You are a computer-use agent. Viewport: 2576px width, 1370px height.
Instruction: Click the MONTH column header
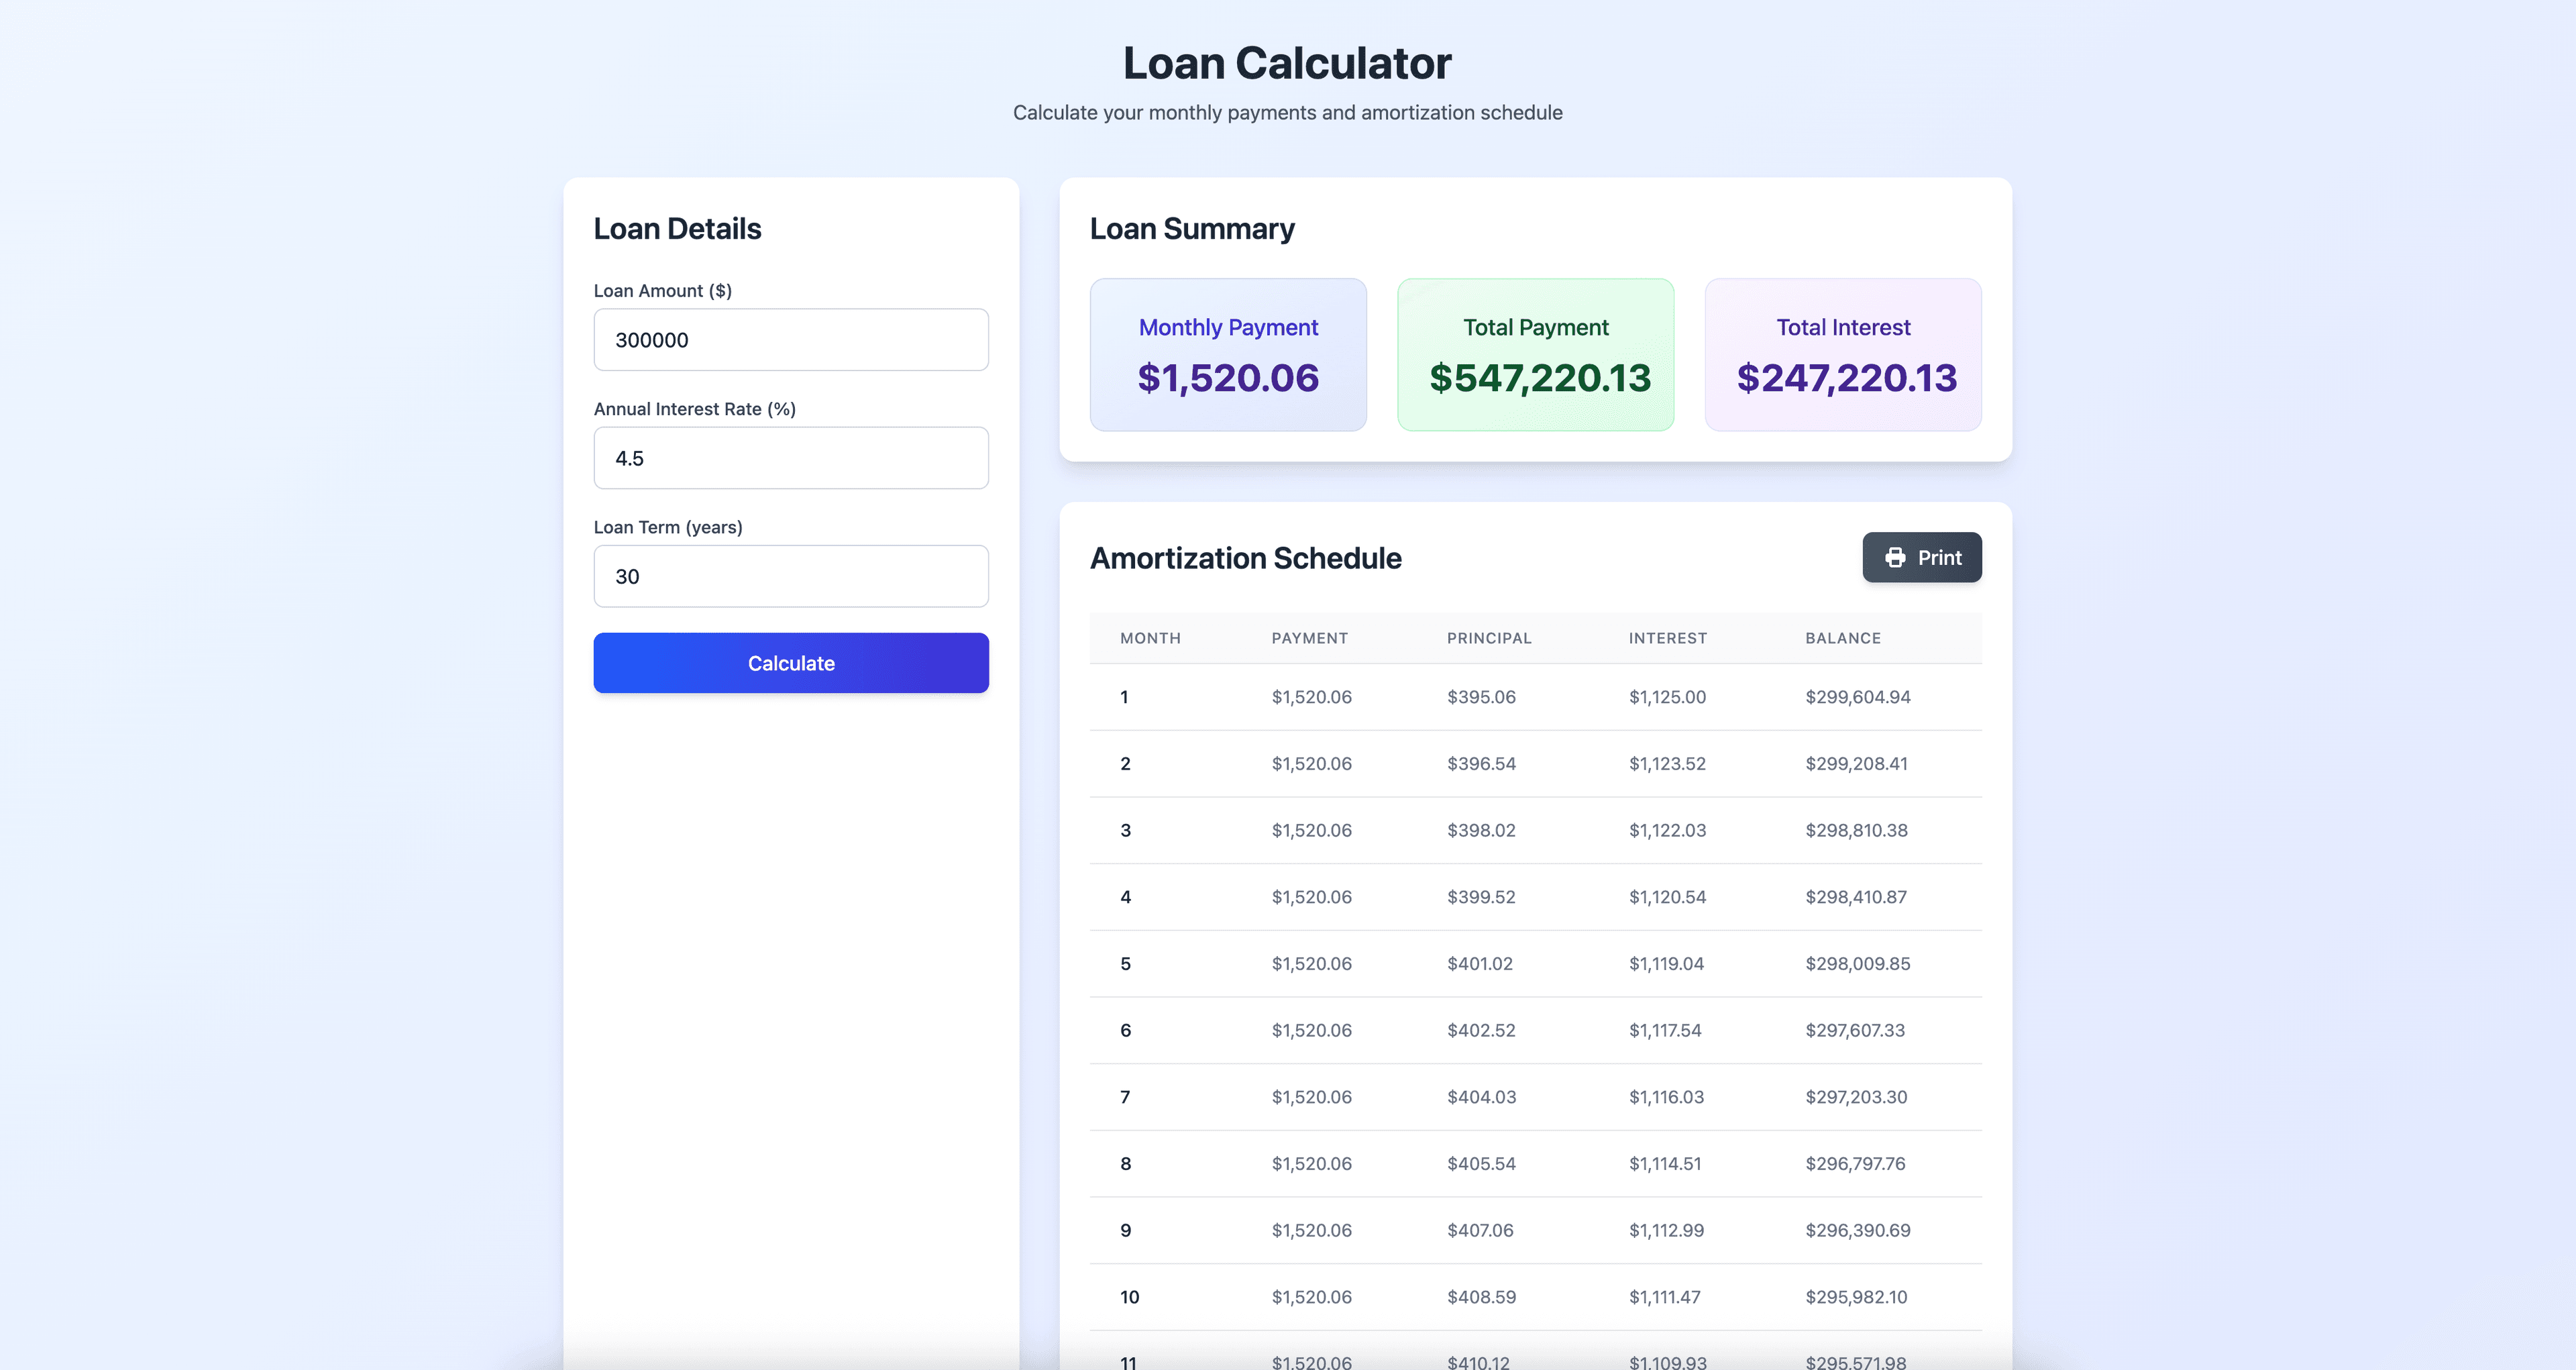click(x=1150, y=638)
